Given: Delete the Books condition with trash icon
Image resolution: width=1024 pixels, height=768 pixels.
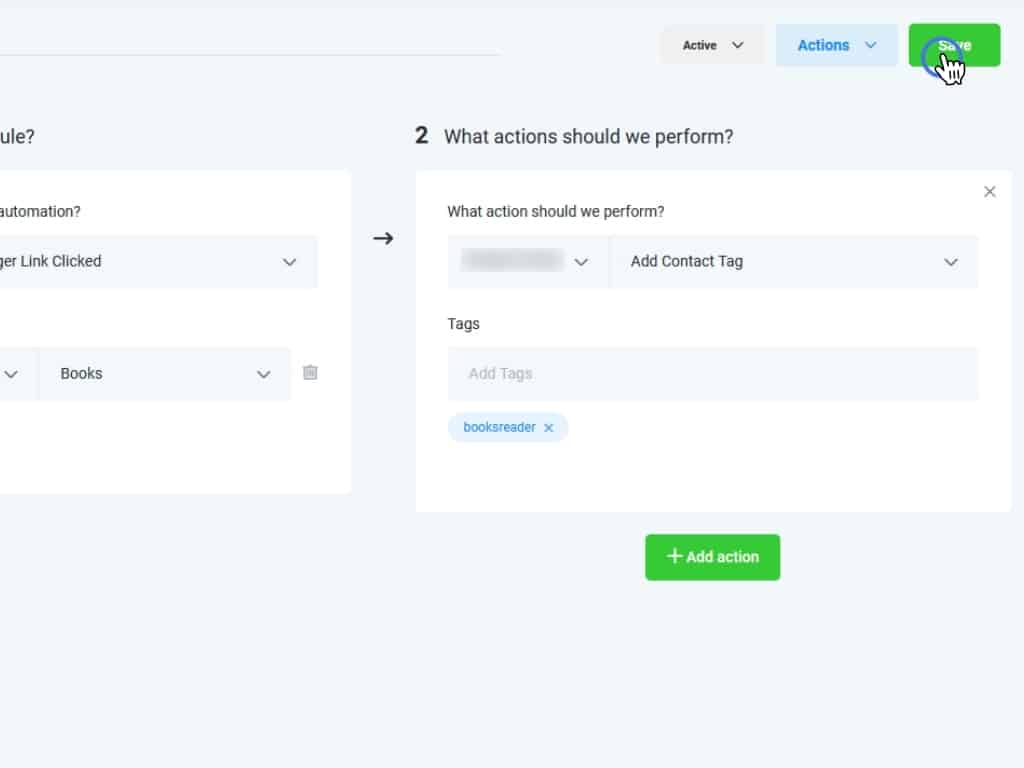Looking at the screenshot, I should pos(310,373).
